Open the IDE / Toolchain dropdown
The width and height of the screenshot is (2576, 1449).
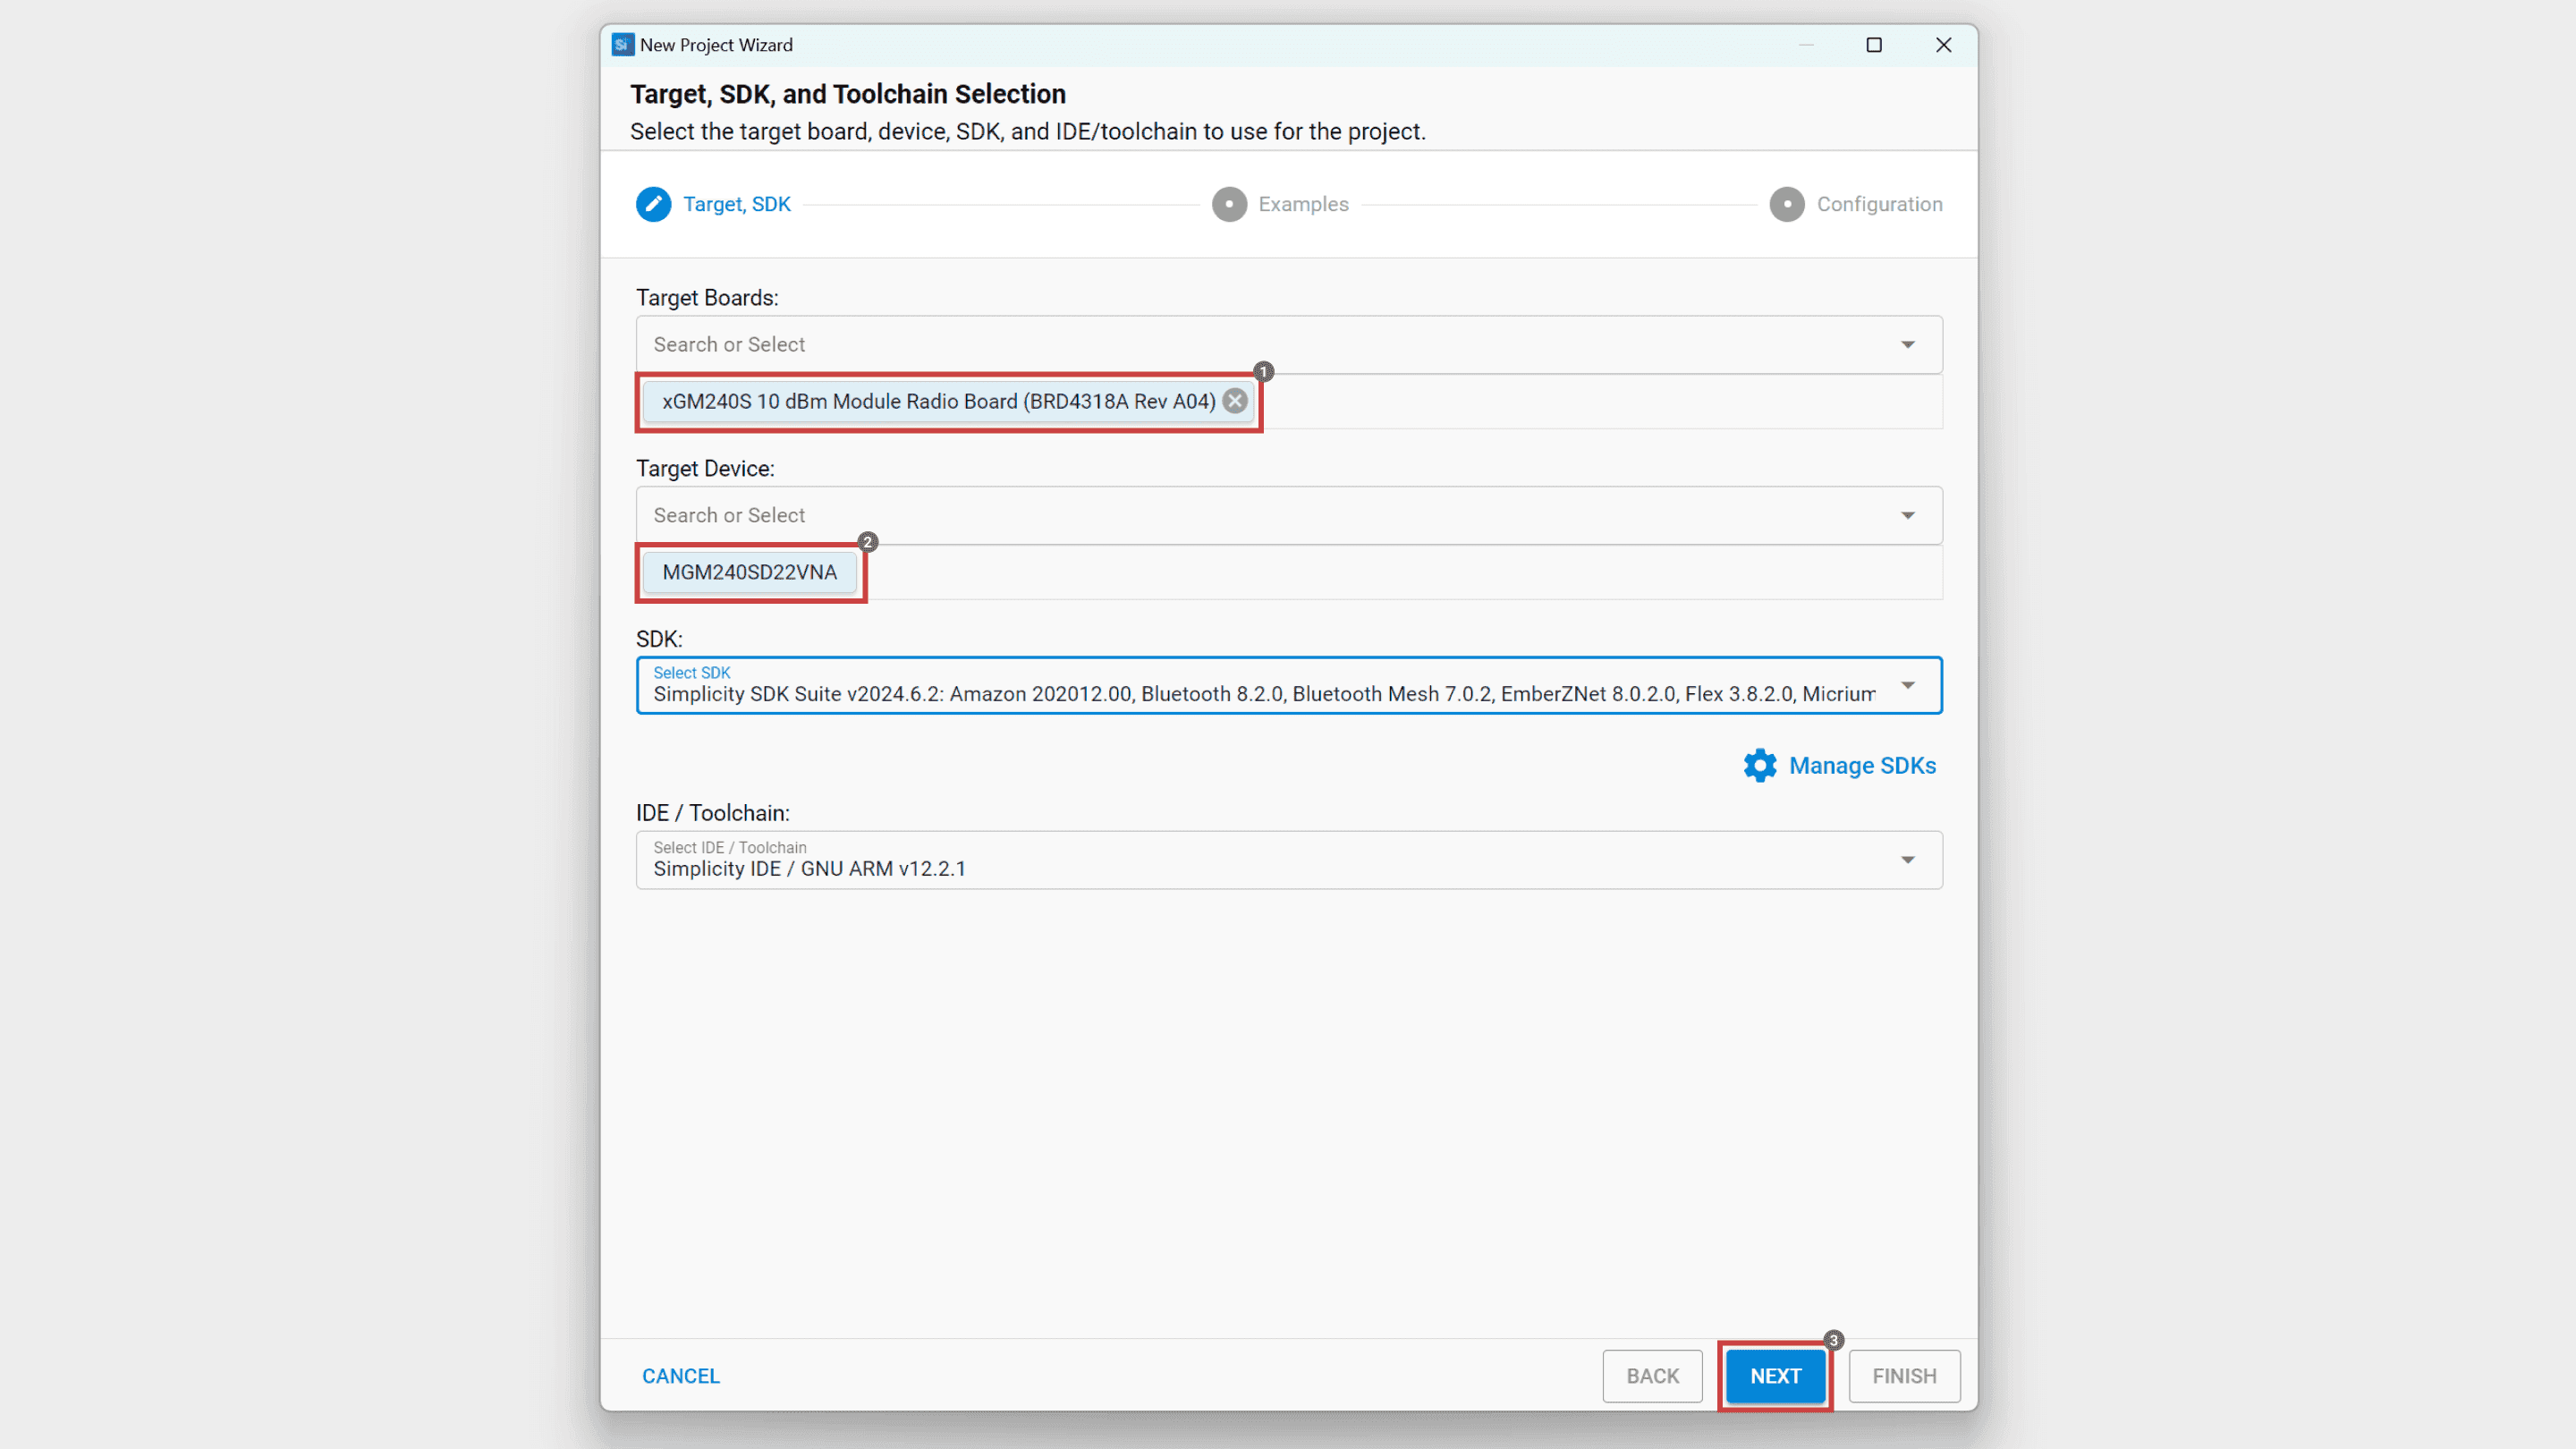click(x=1908, y=859)
